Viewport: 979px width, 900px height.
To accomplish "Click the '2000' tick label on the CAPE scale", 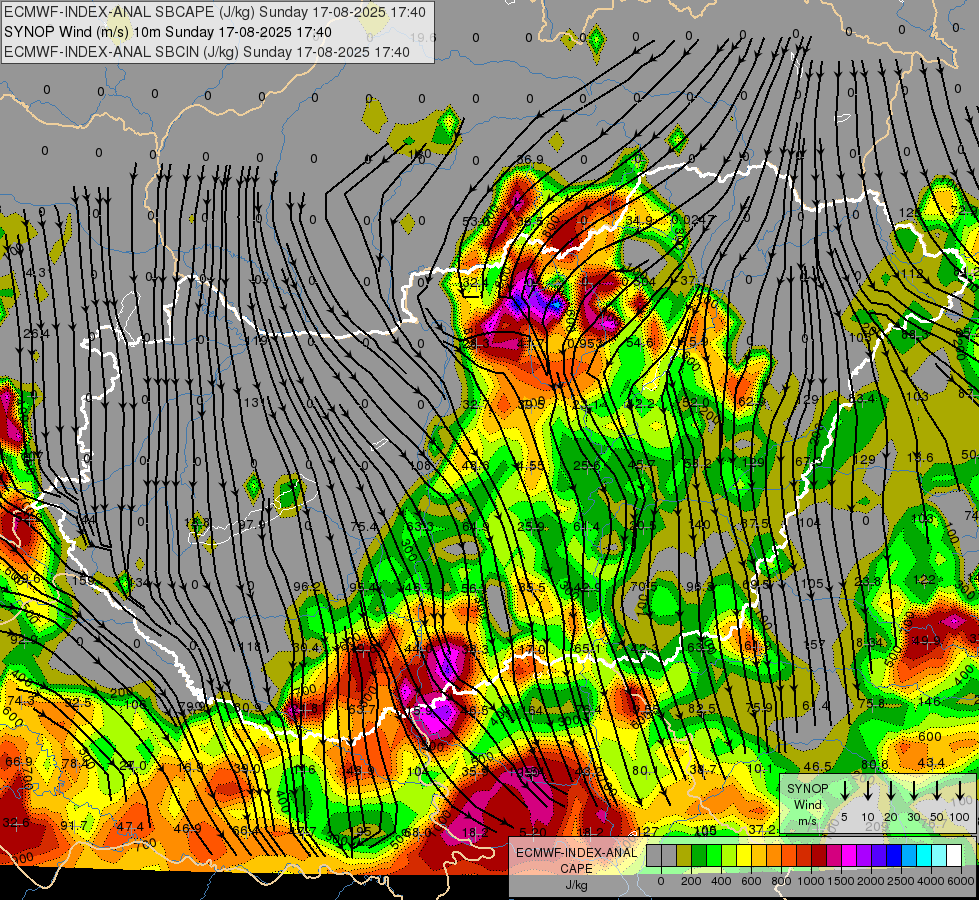I will (871, 881).
